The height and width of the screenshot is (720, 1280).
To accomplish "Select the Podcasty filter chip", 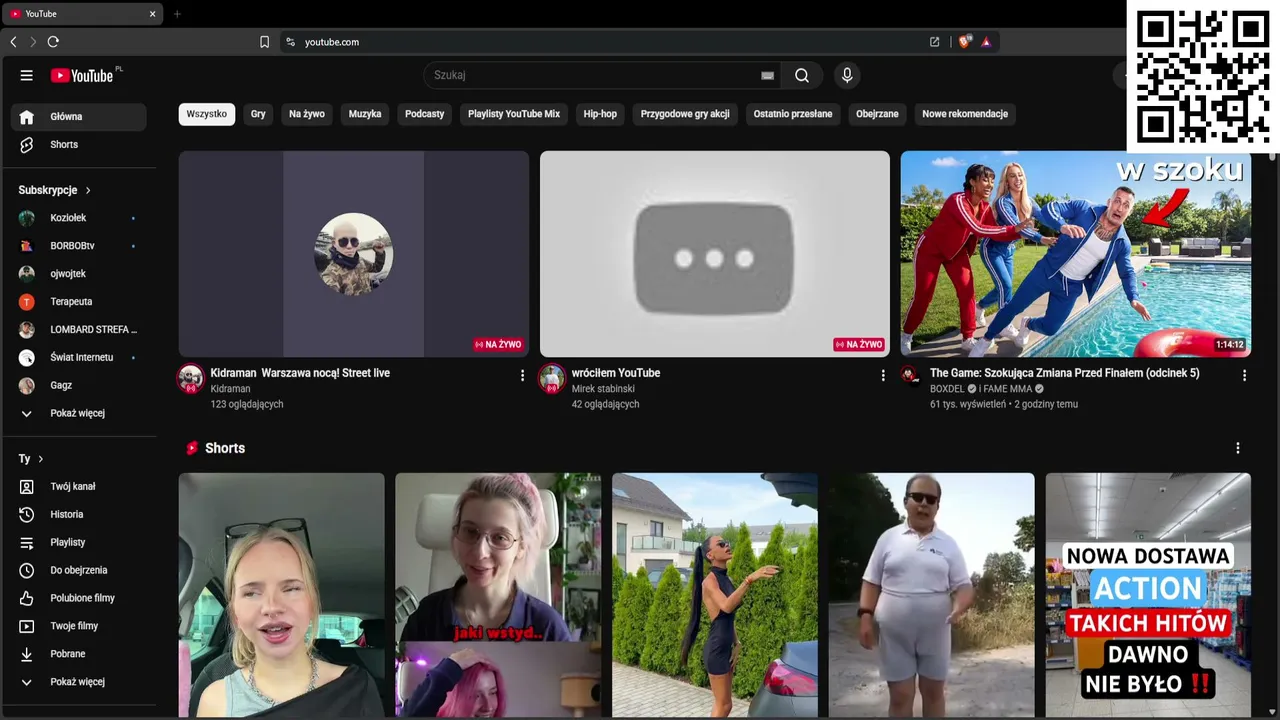I will (x=425, y=114).
